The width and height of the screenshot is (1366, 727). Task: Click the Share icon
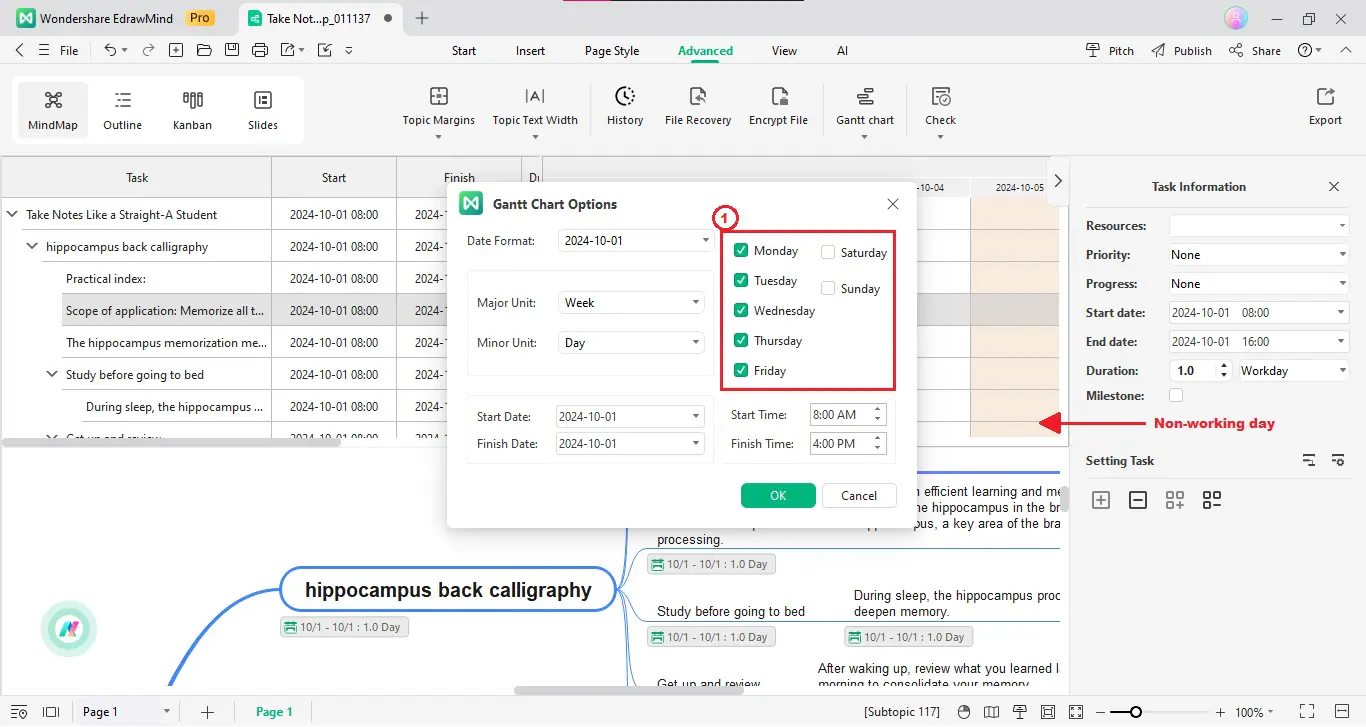[x=1237, y=50]
